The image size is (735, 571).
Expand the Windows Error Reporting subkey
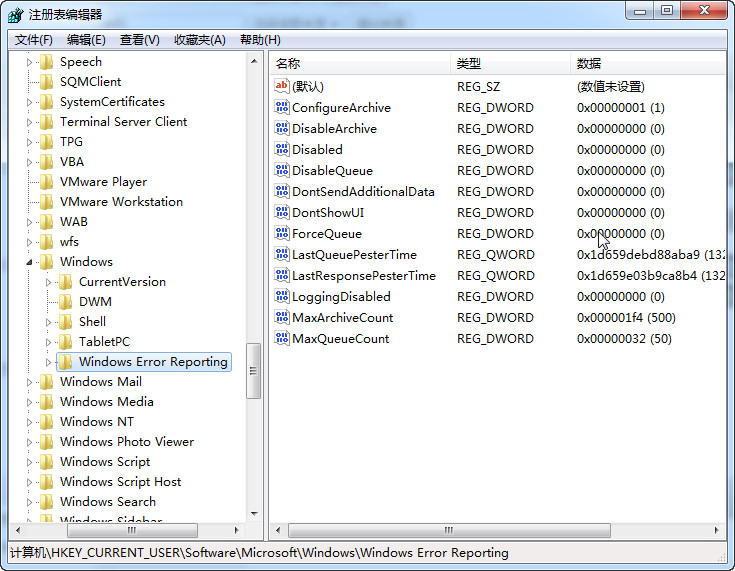[48, 362]
